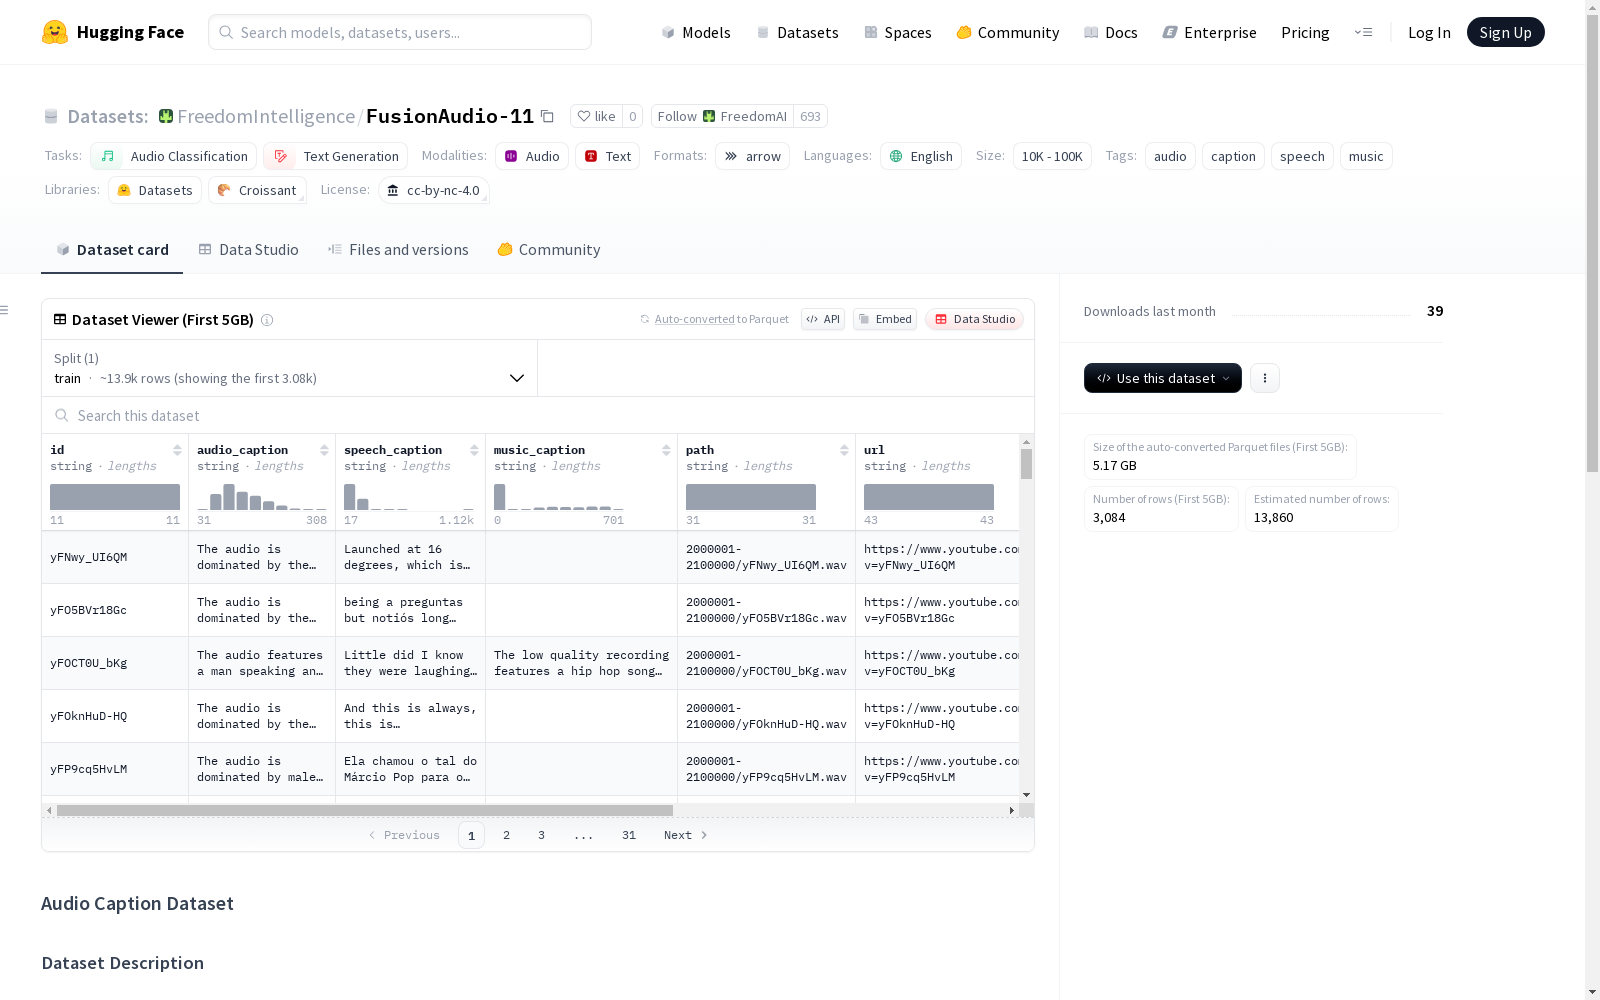Image resolution: width=1600 pixels, height=1000 pixels.
Task: Click the audio_caption lengths histogram
Action: coord(262,497)
